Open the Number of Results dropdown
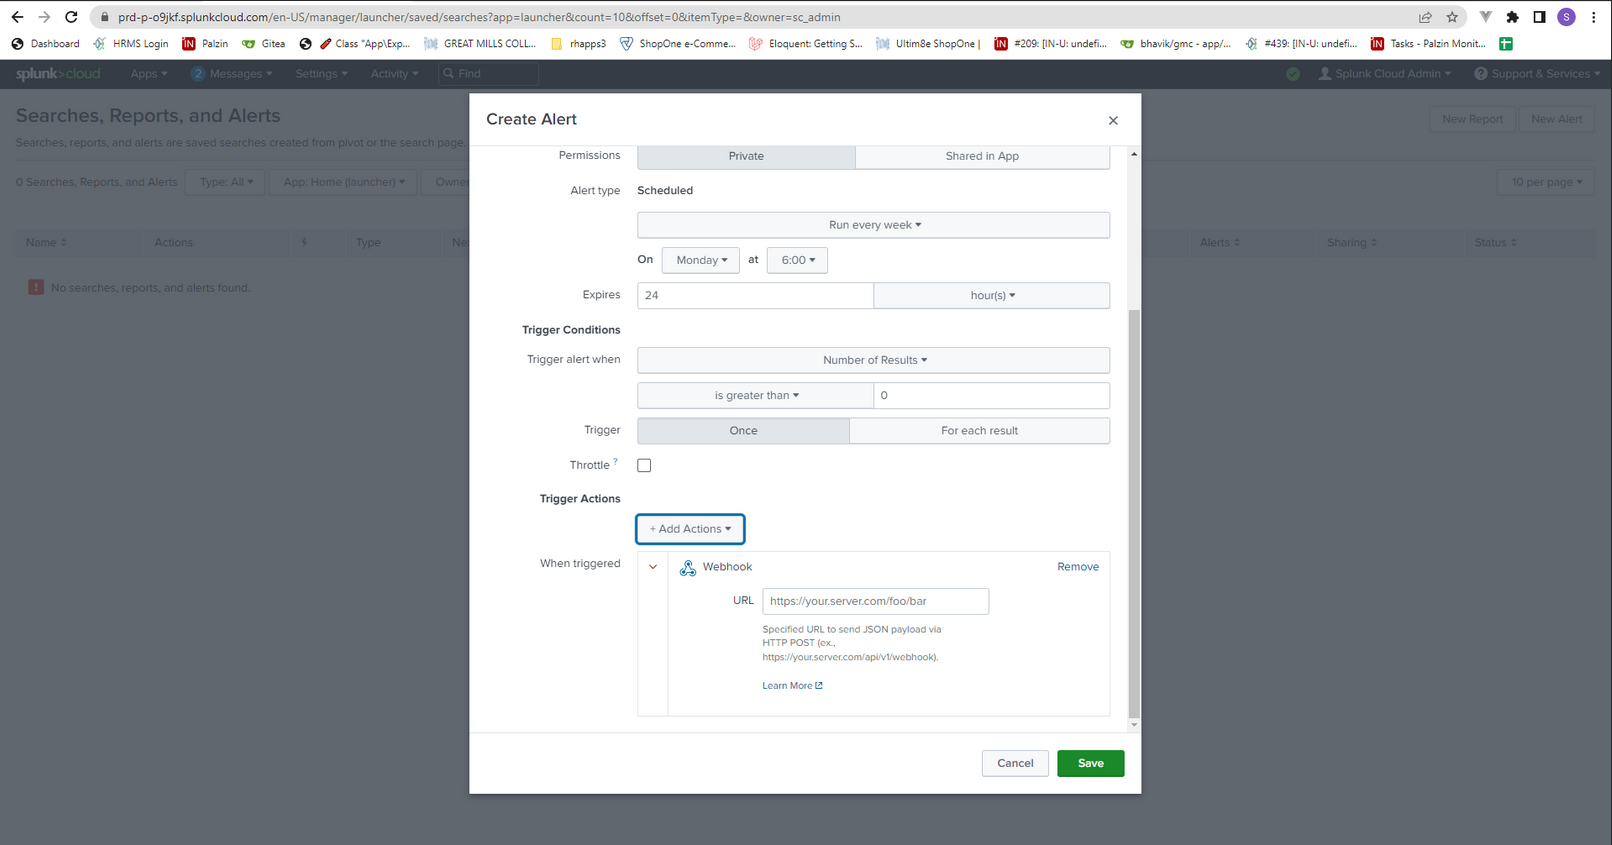The height and width of the screenshot is (845, 1612). 873,360
